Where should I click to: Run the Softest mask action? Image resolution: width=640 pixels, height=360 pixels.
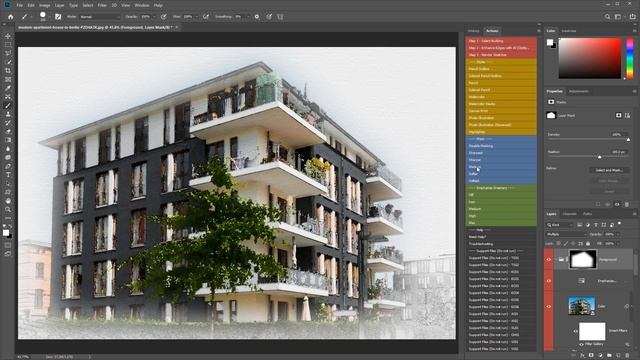click(x=501, y=180)
